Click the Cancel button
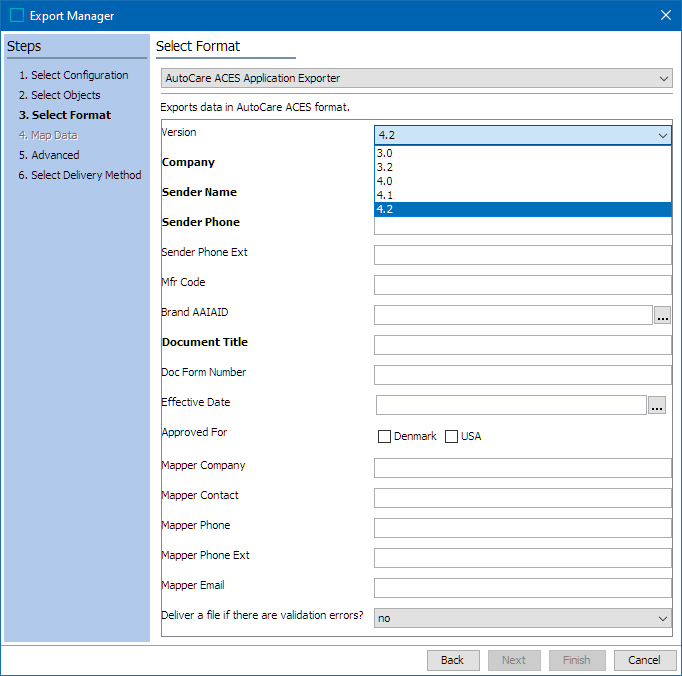 (645, 660)
